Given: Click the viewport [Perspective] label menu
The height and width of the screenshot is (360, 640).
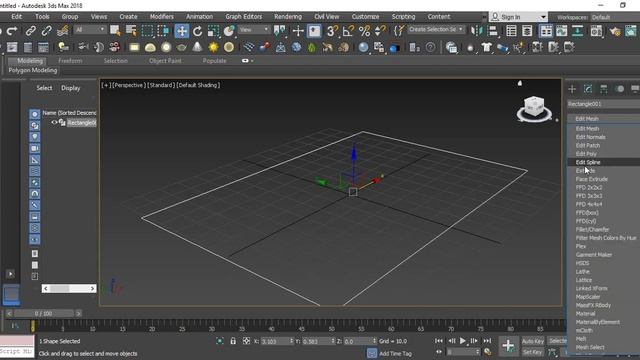Looking at the screenshot, I should point(128,85).
